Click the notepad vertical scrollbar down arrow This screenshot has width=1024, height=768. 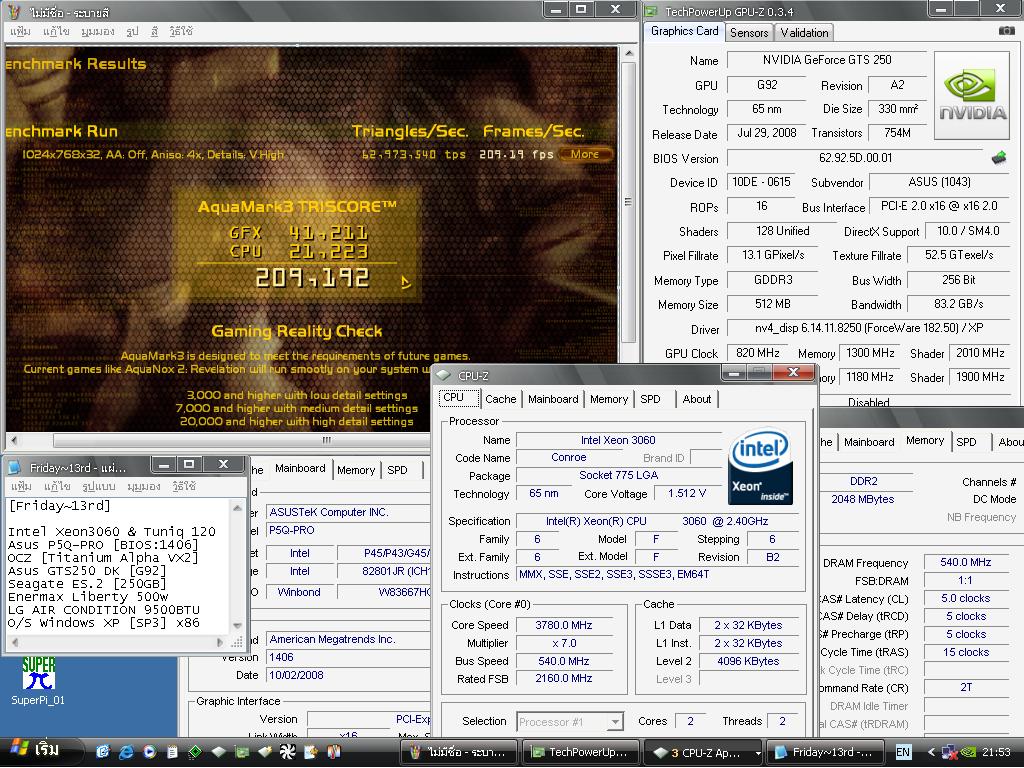coord(238,626)
